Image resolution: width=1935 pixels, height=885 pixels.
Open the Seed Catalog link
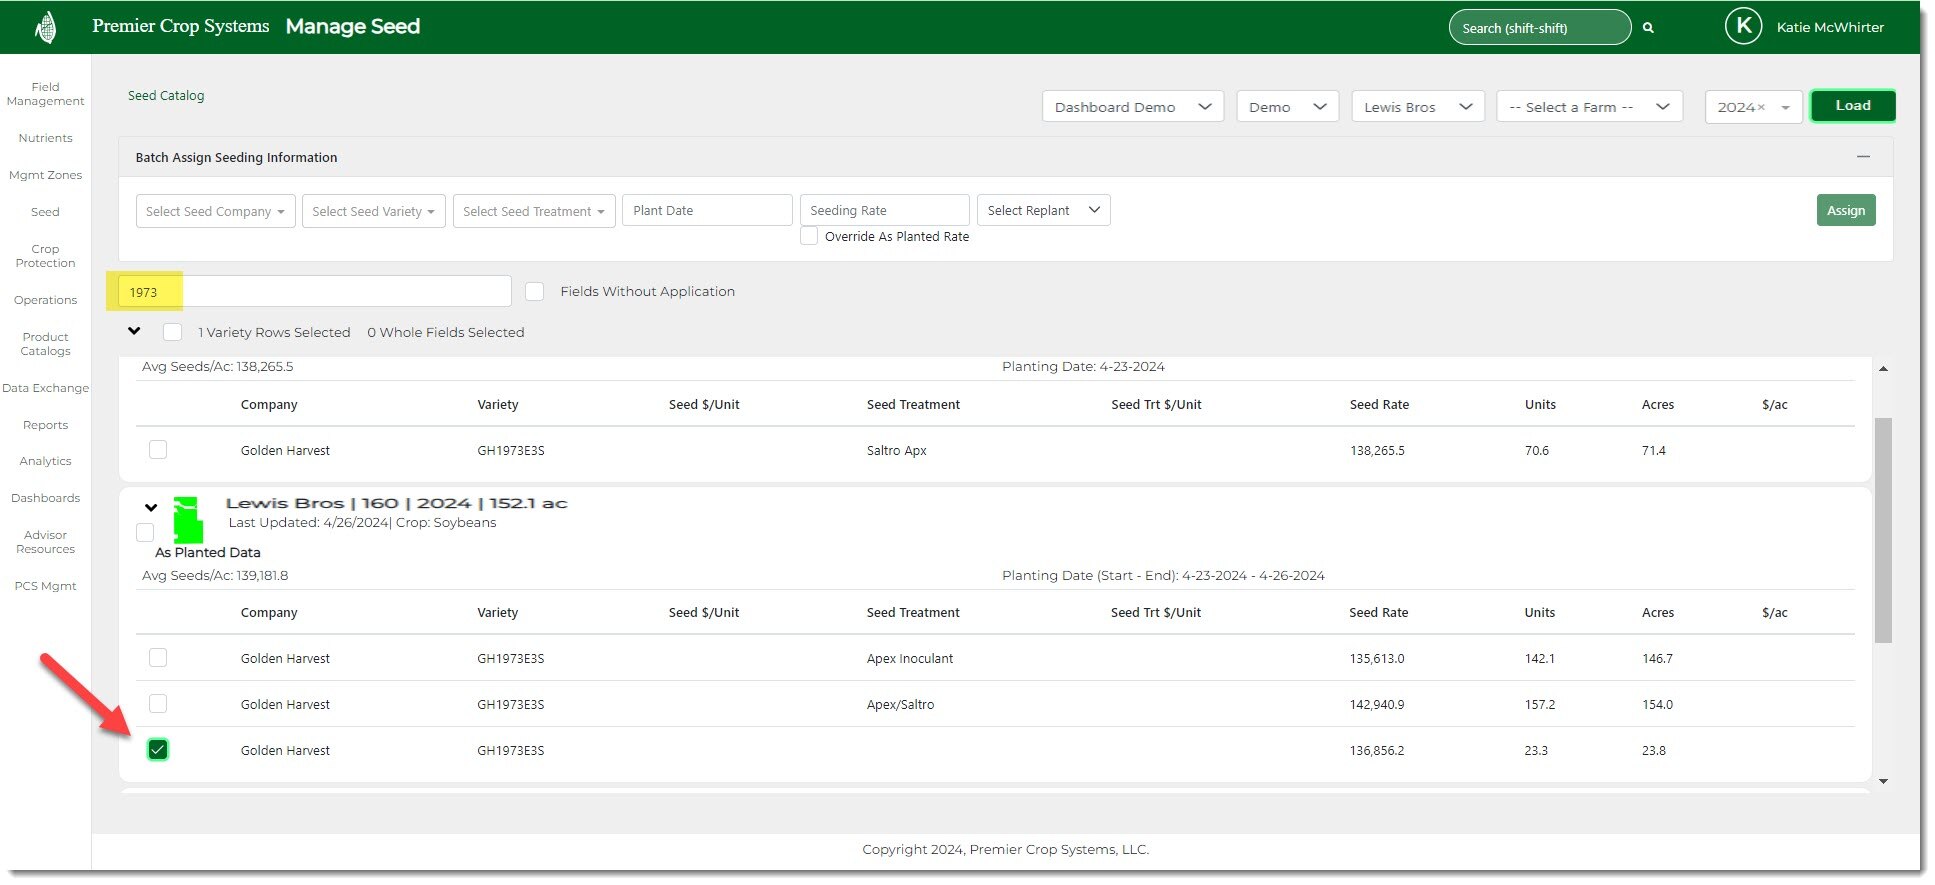click(x=166, y=96)
